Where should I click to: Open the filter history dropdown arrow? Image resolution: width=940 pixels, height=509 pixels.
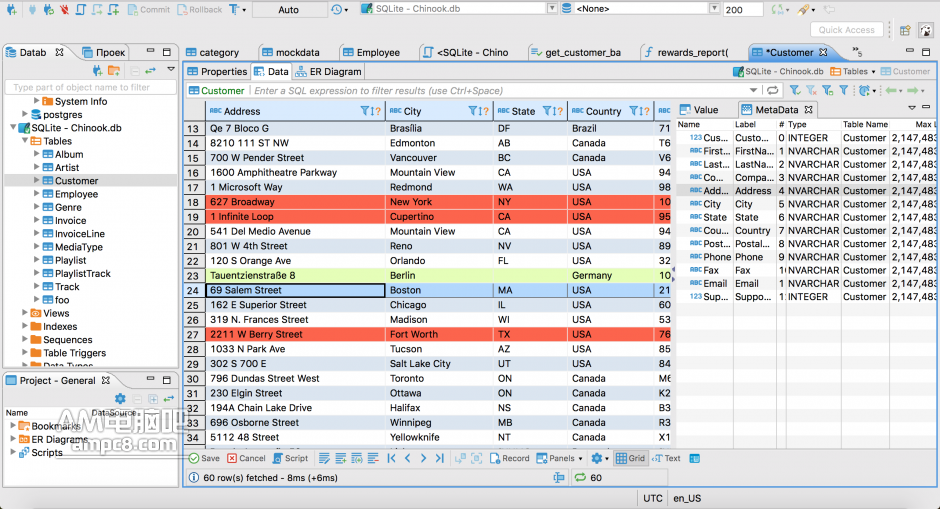753,91
